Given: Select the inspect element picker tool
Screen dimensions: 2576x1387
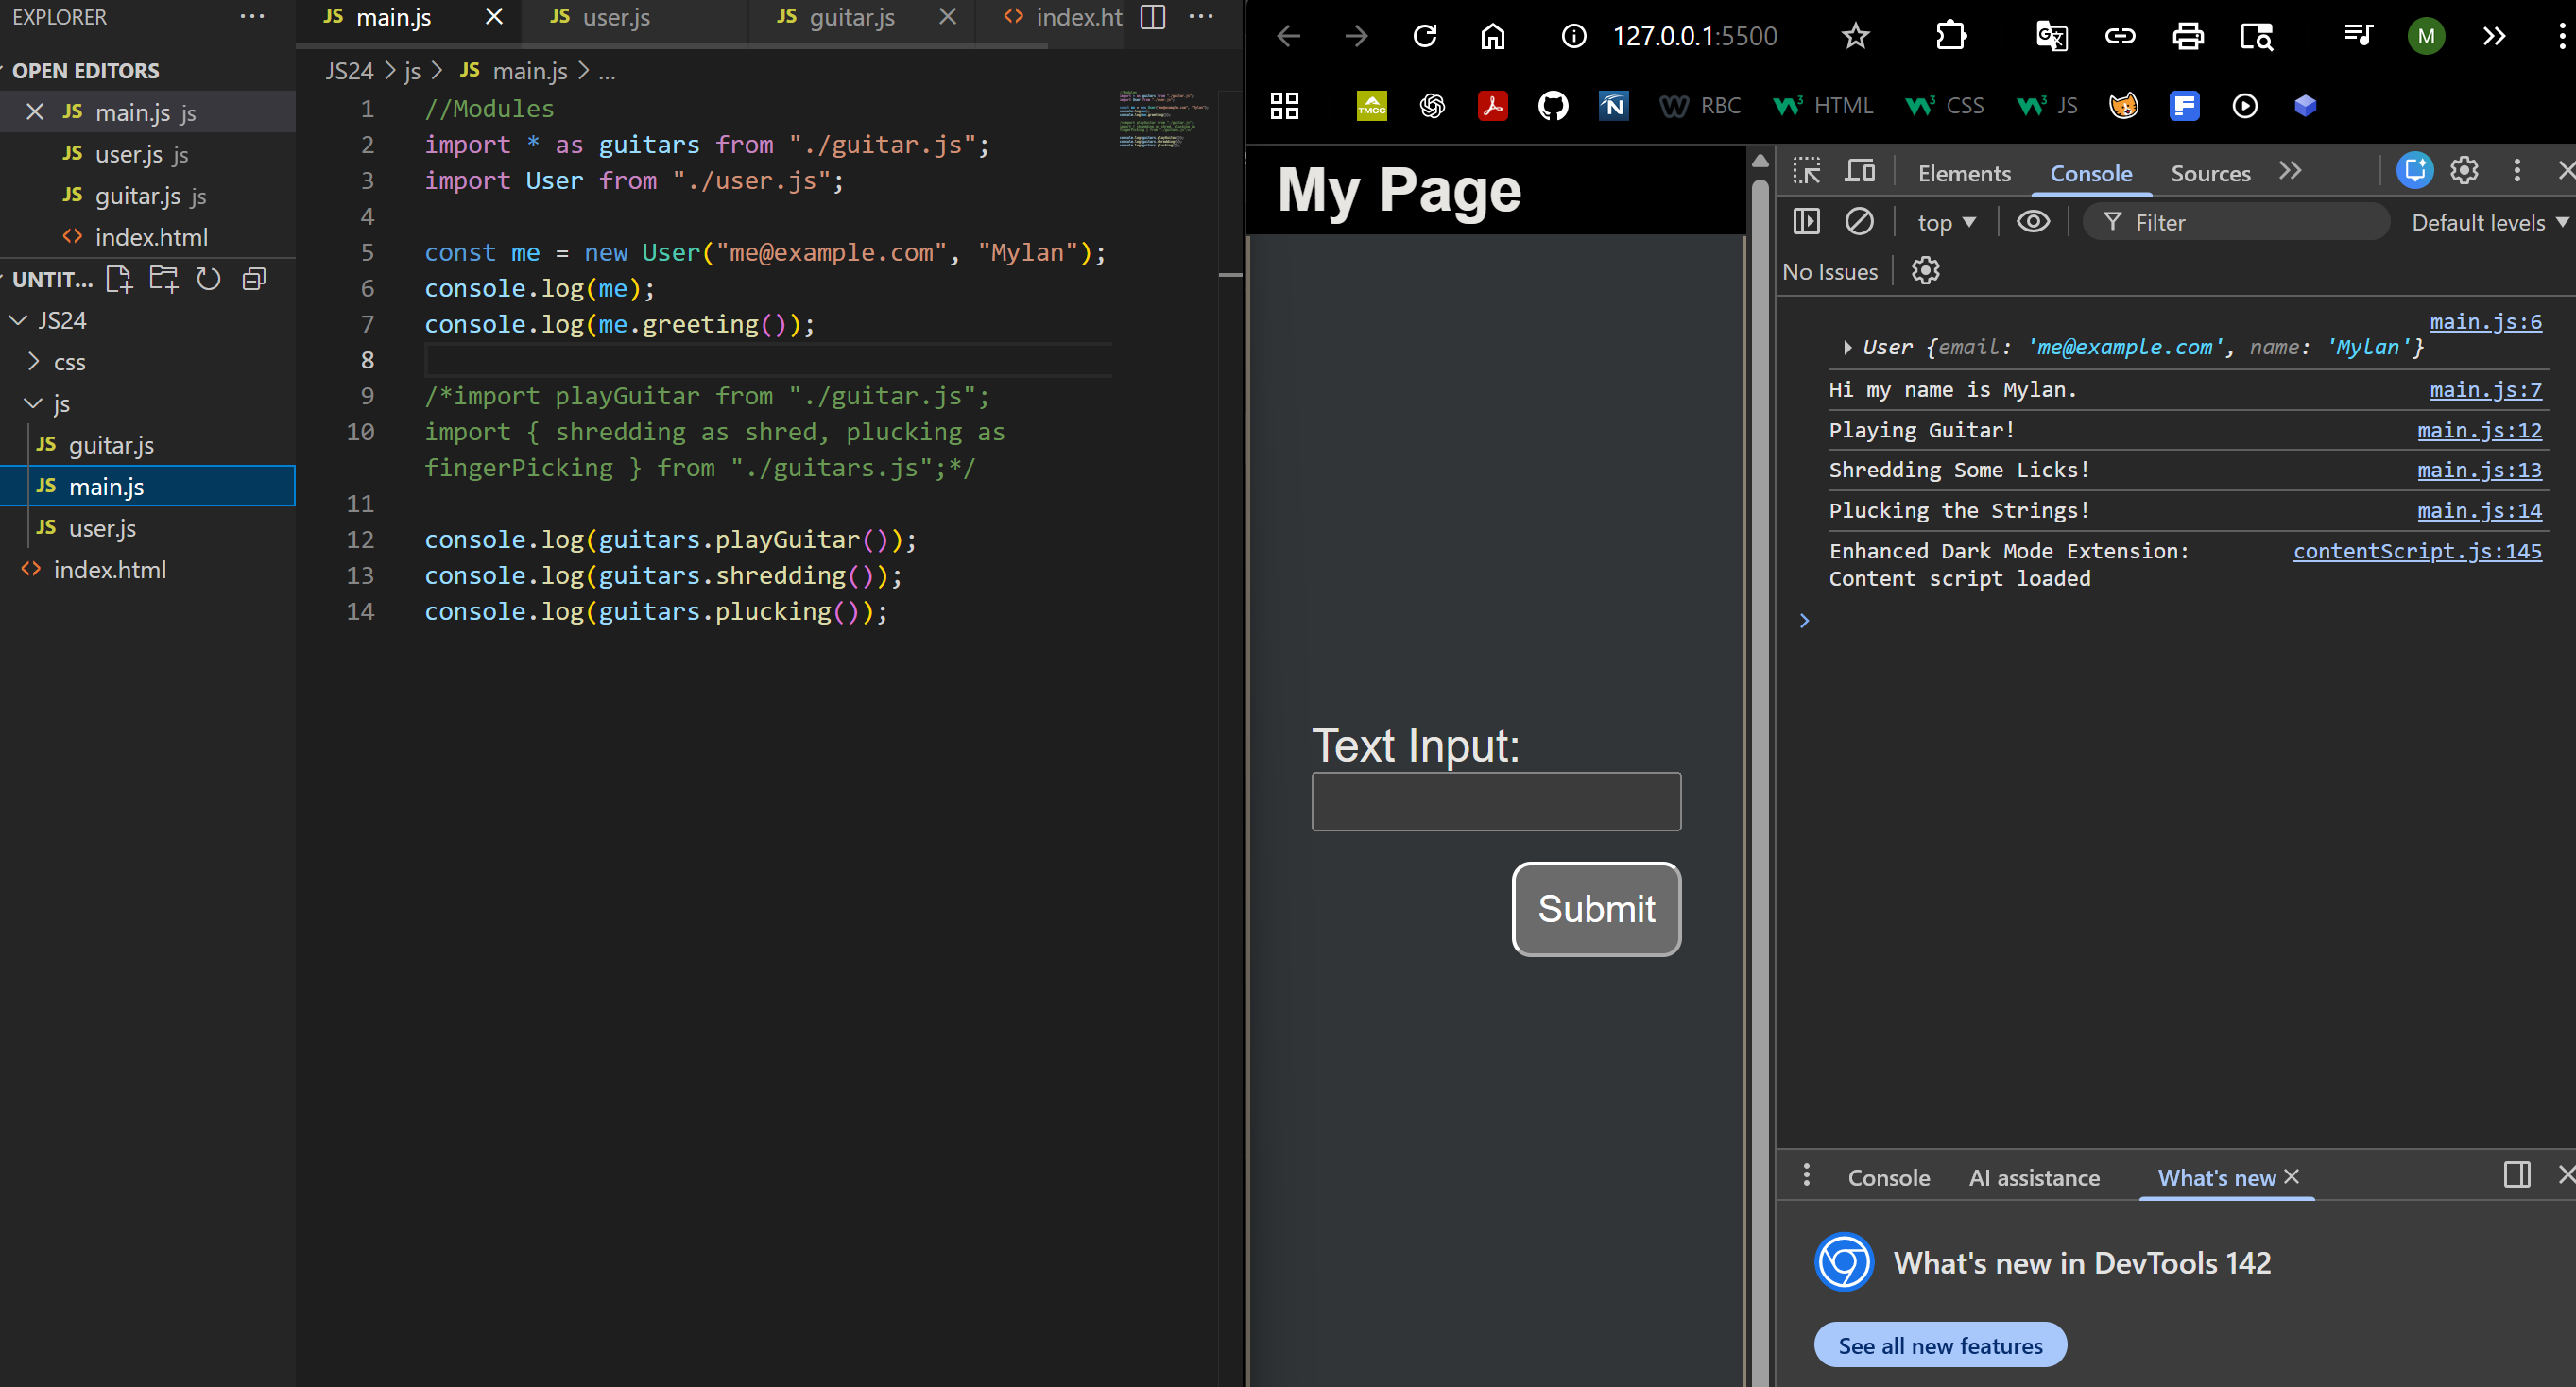Looking at the screenshot, I should click(1806, 171).
